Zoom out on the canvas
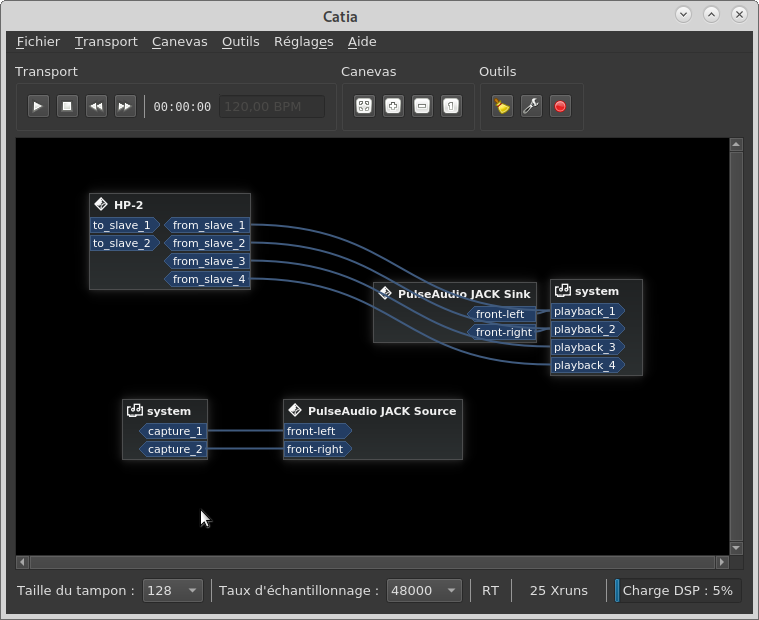 (x=422, y=106)
